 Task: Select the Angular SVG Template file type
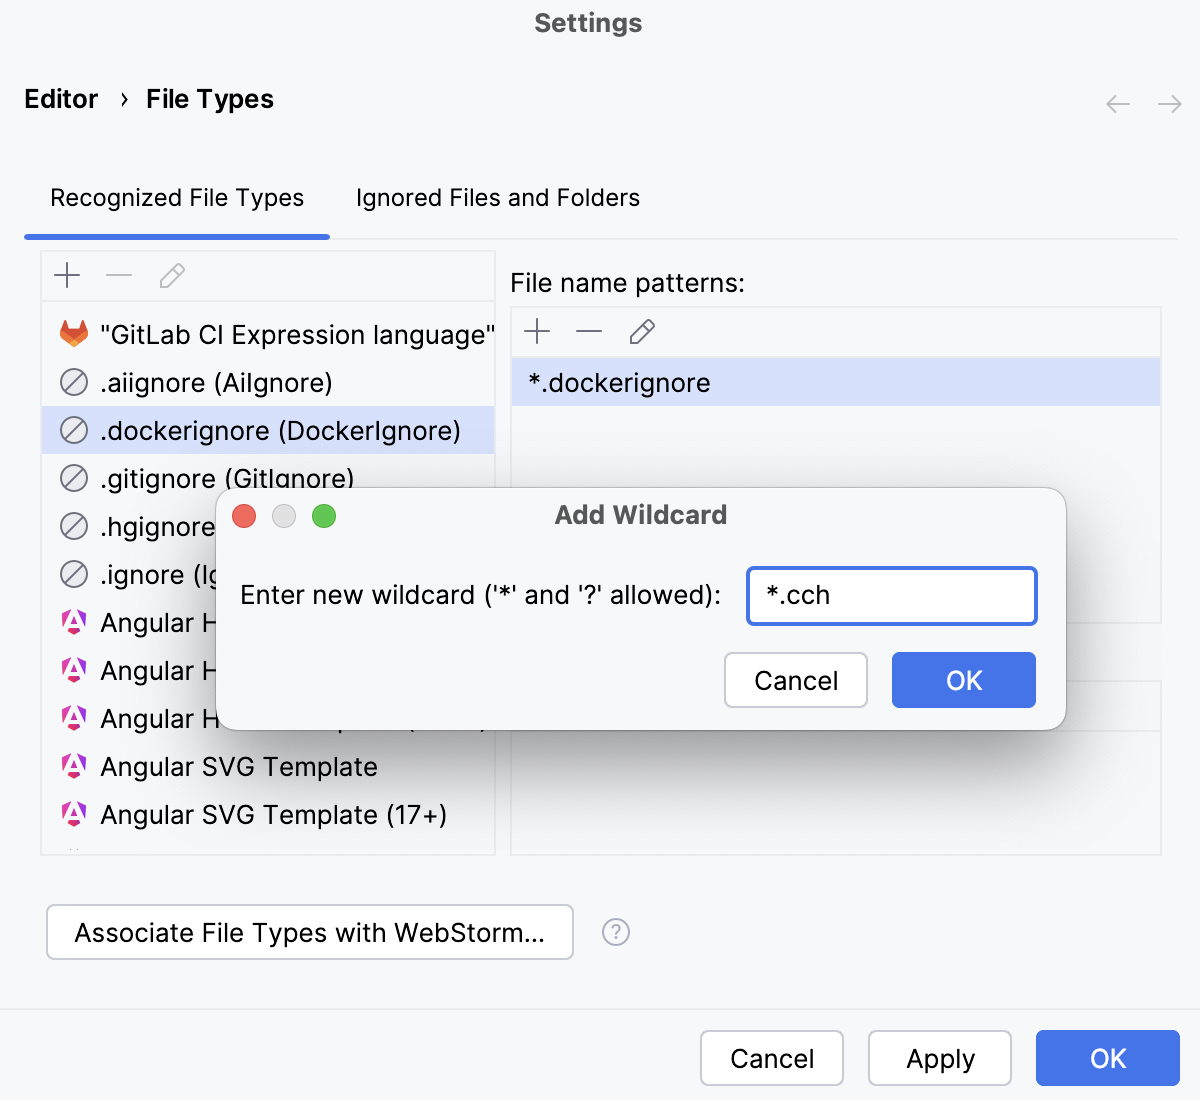pyautogui.click(x=237, y=767)
